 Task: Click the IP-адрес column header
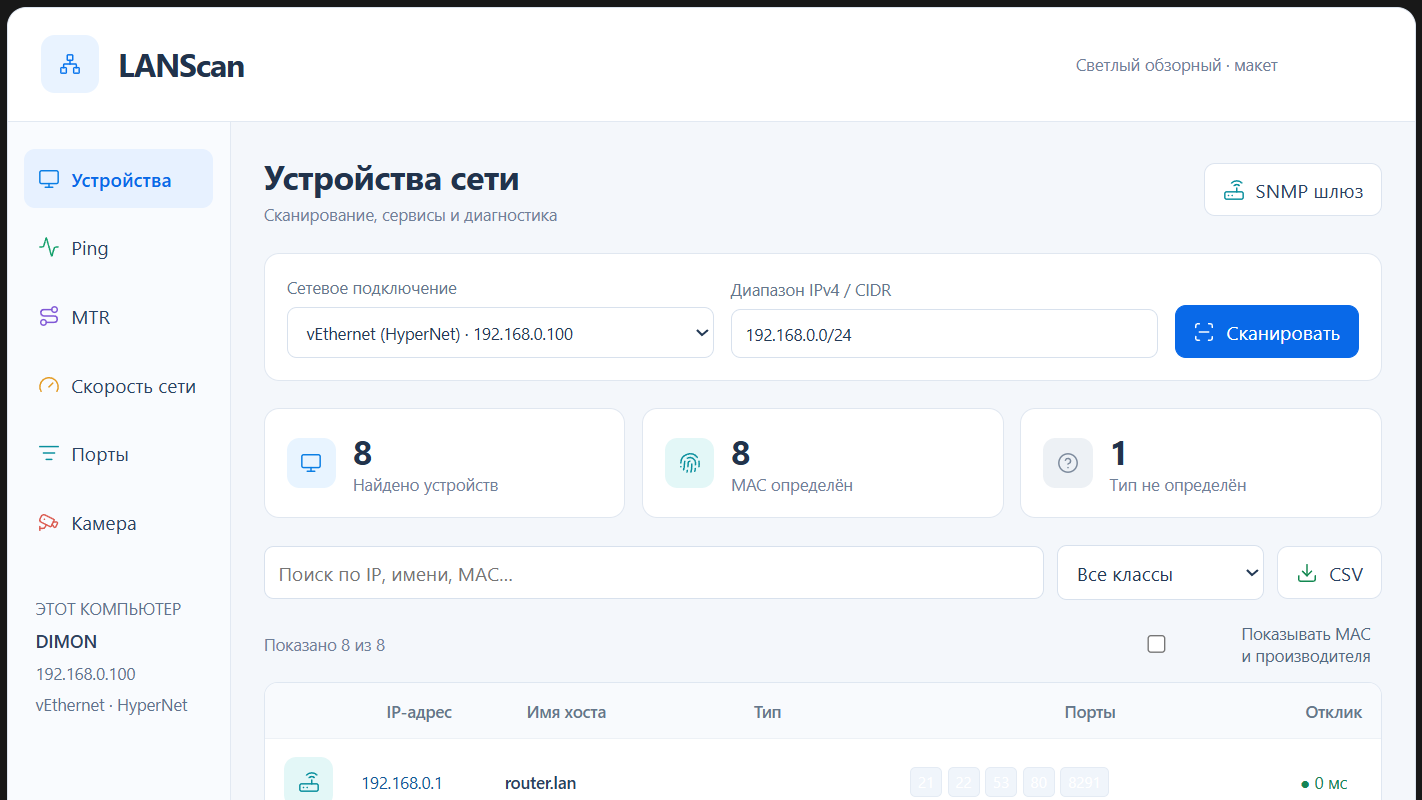(419, 712)
